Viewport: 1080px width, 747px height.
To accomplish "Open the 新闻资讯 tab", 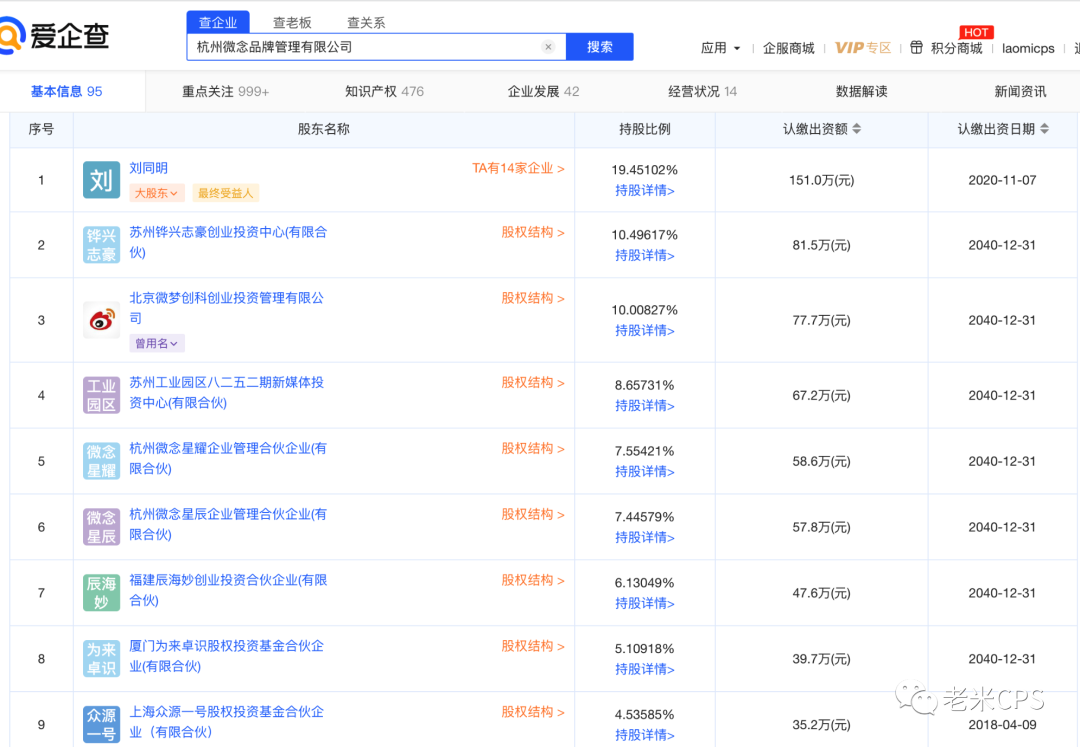I will click(x=1020, y=92).
